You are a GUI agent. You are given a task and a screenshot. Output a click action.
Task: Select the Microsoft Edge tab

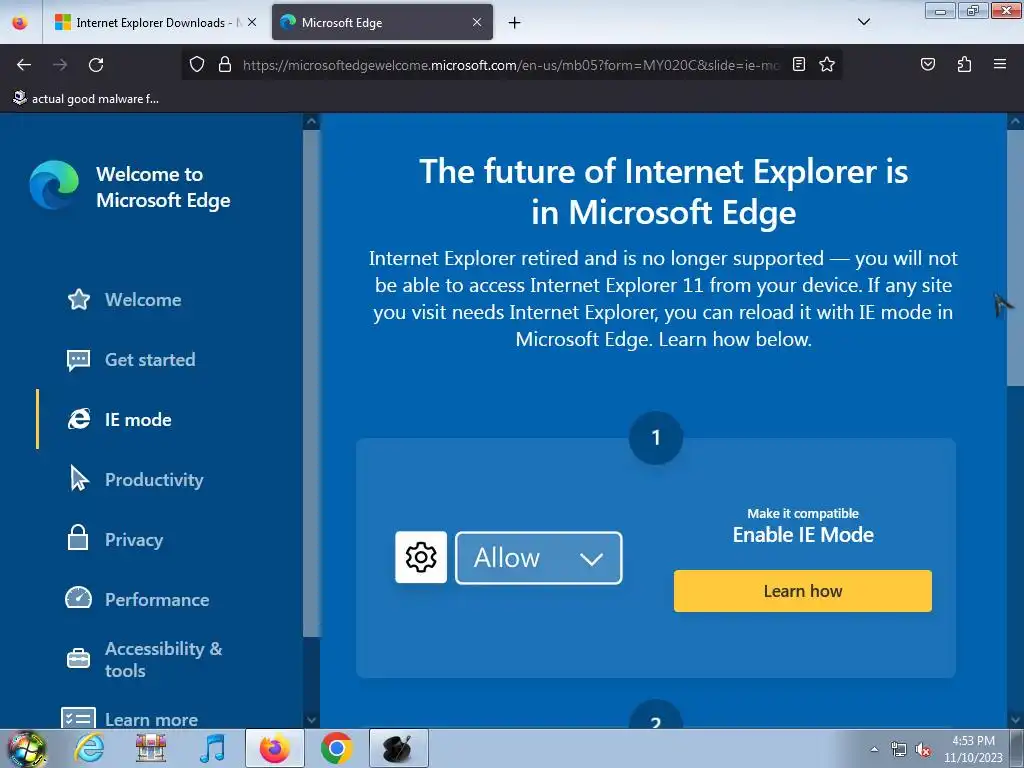pos(382,22)
